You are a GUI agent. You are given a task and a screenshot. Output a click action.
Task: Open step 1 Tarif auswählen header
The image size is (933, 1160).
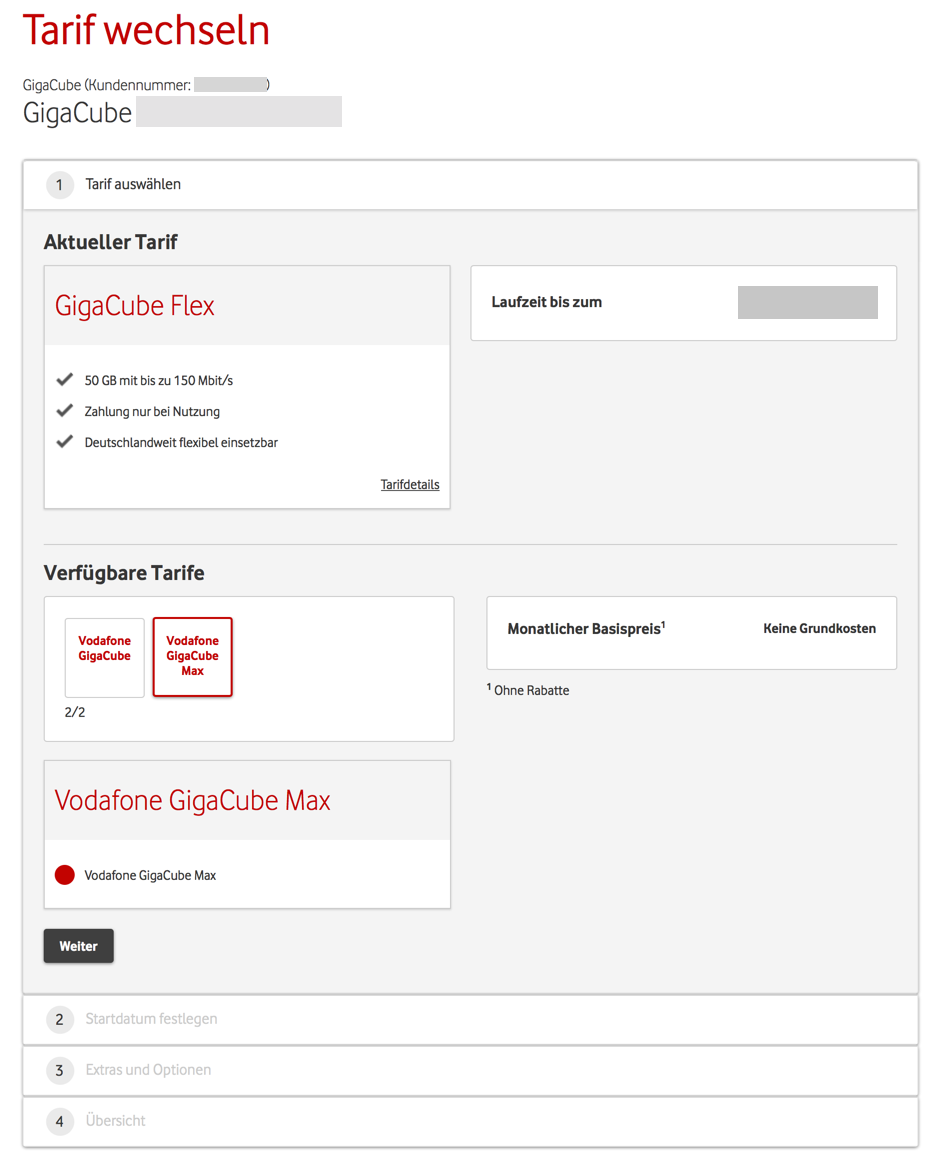471,185
